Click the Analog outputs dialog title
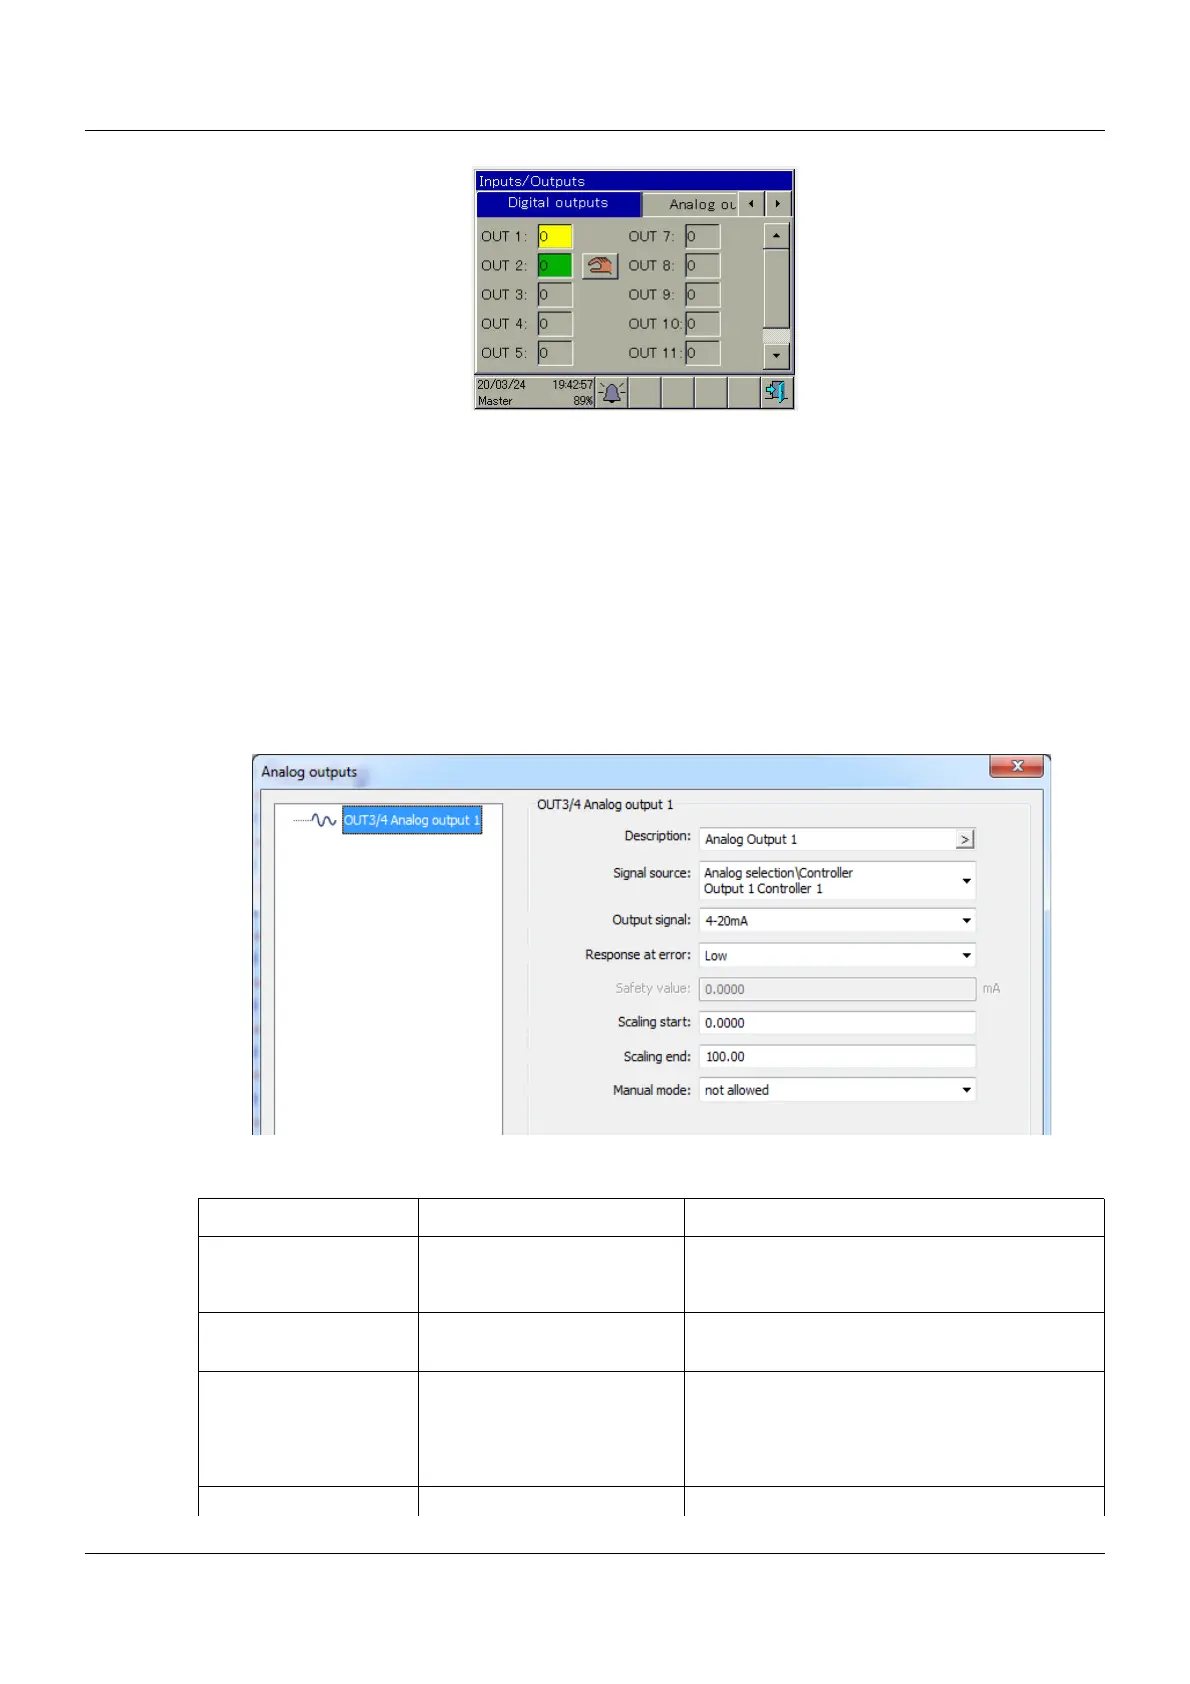This screenshot has width=1190, height=1684. click(309, 772)
